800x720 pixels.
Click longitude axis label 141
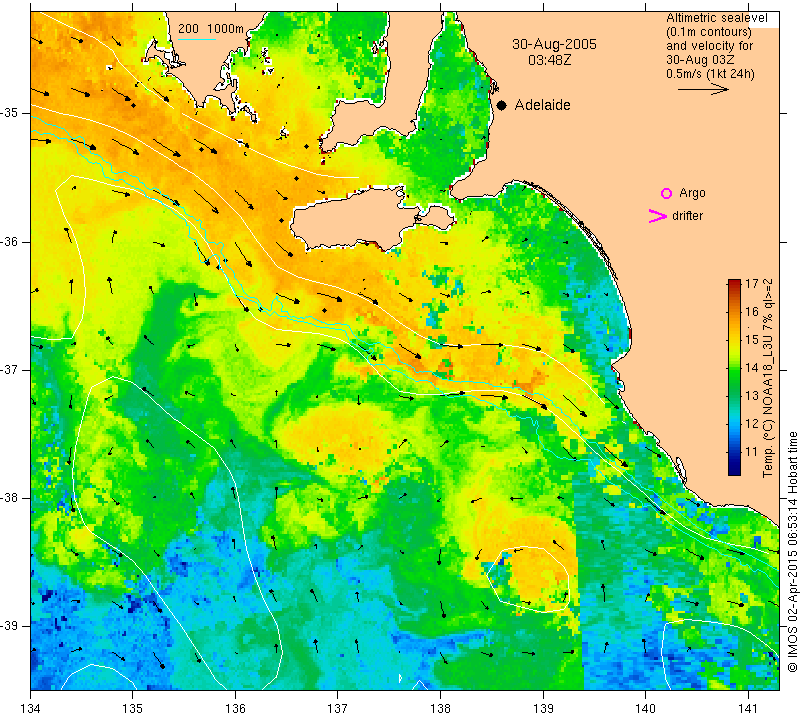pyautogui.click(x=748, y=708)
